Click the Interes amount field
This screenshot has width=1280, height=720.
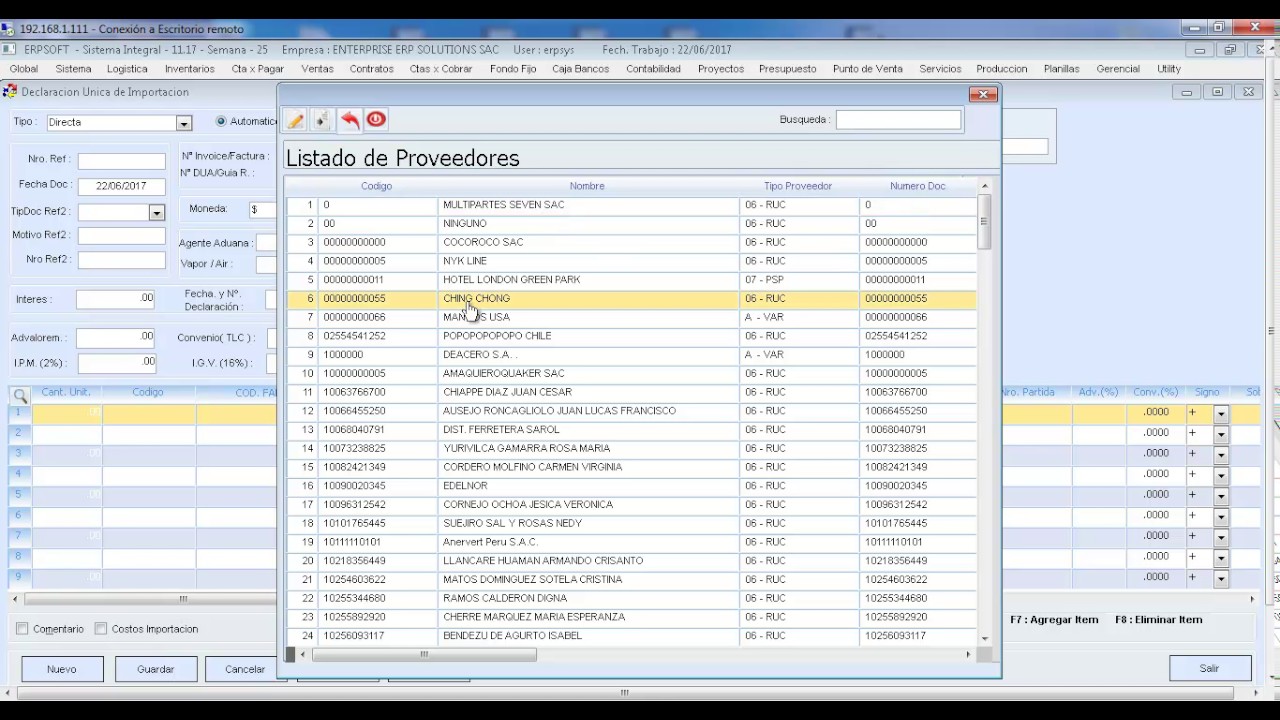pyautogui.click(x=115, y=299)
